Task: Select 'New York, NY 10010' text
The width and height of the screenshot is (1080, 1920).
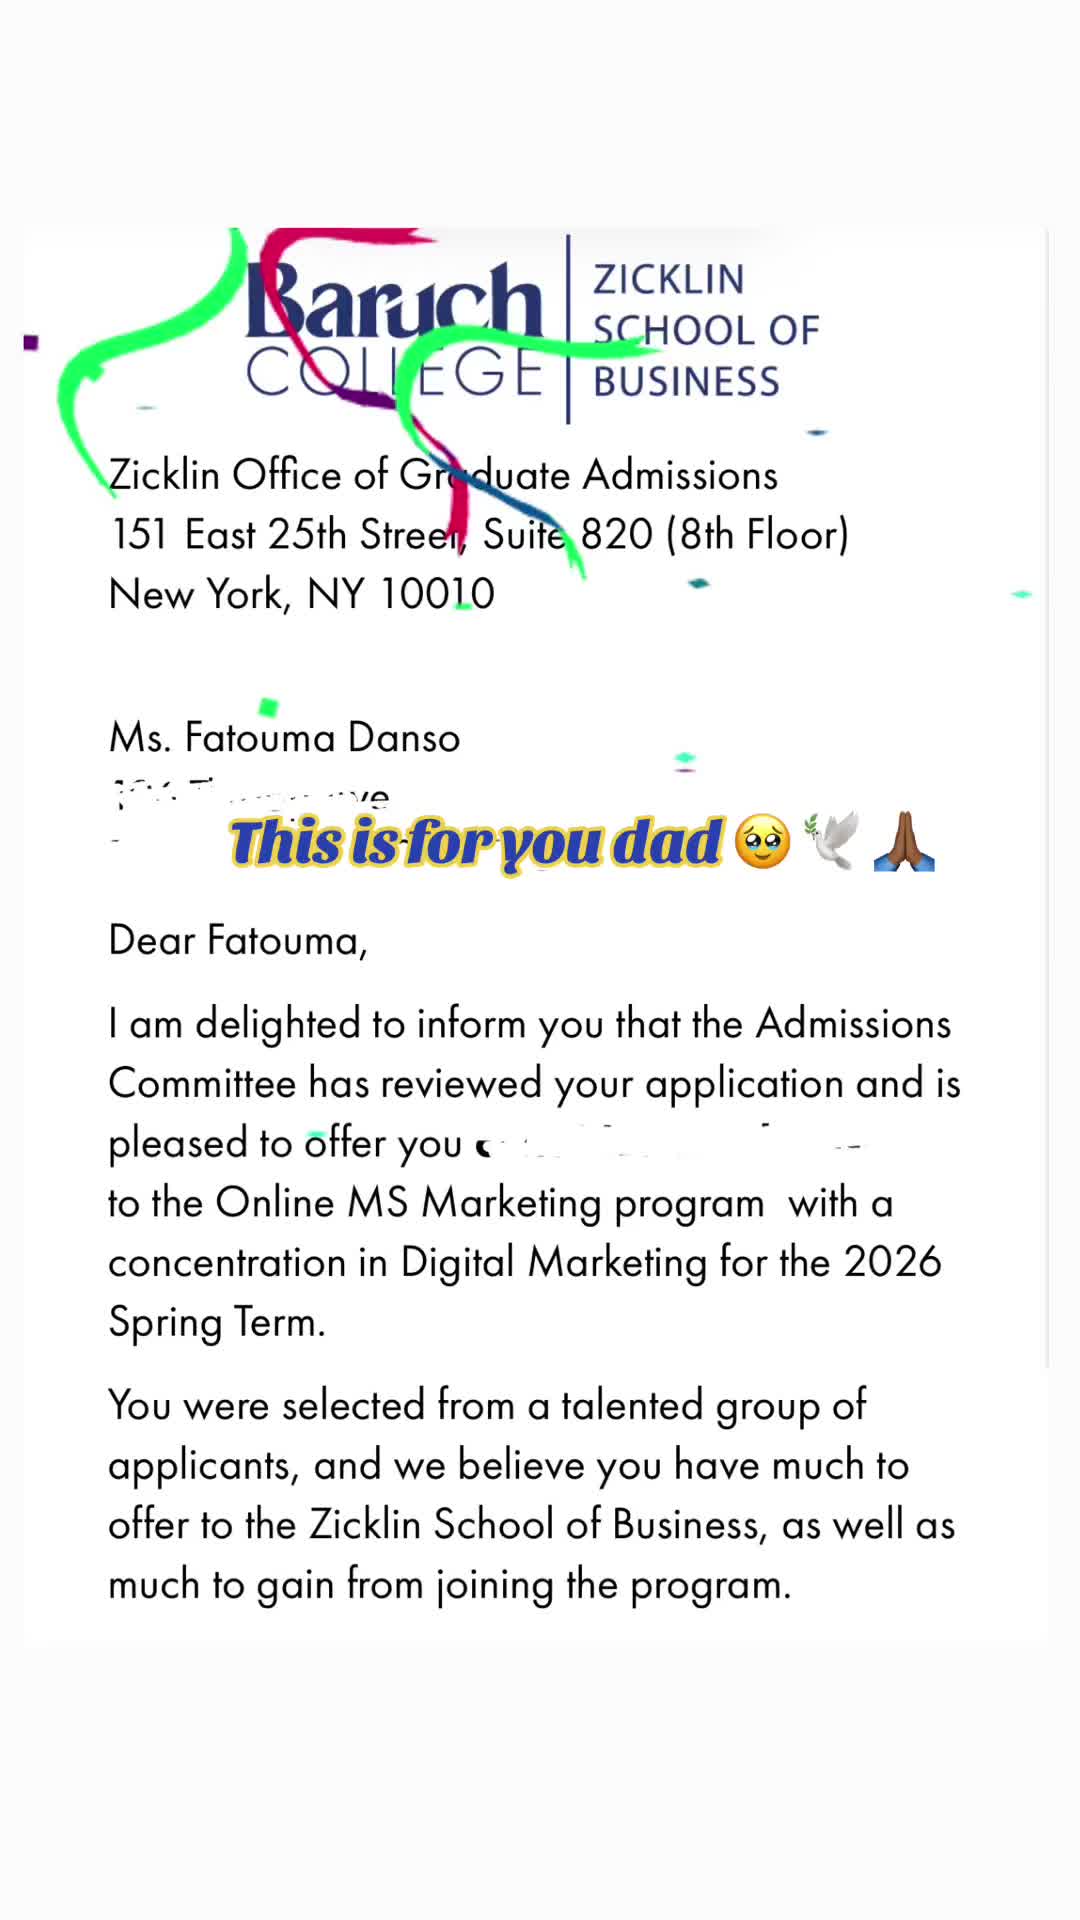Action: tap(302, 594)
